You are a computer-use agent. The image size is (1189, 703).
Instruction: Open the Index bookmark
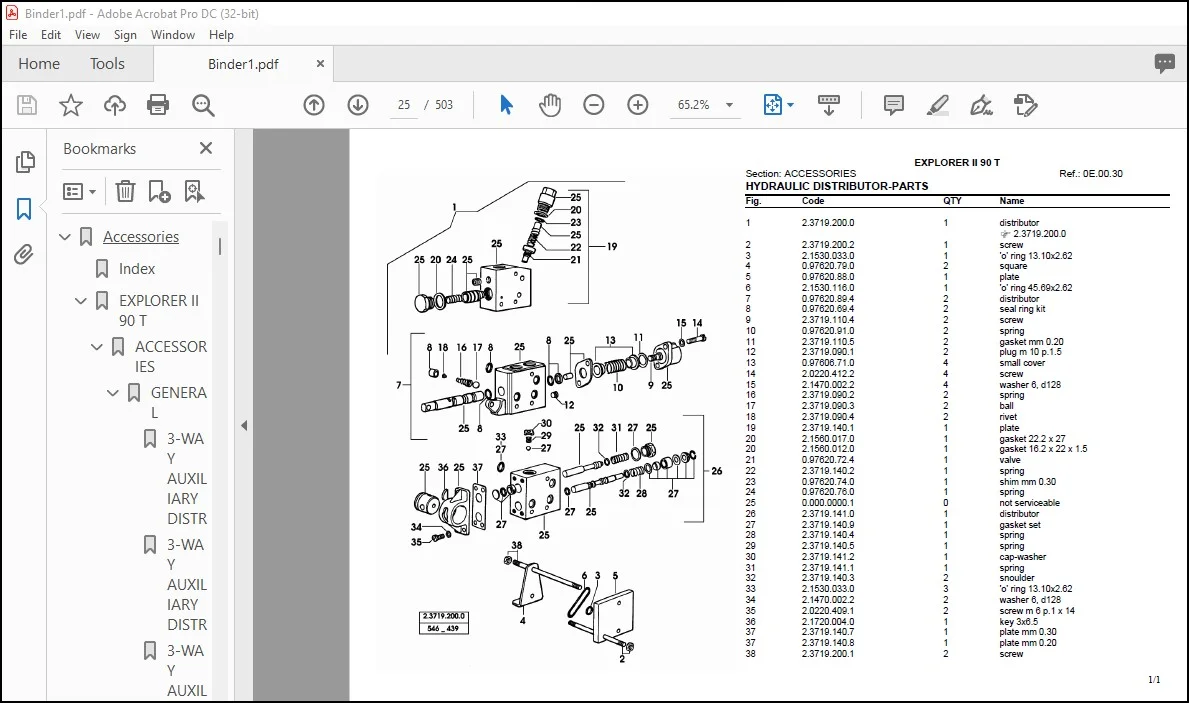[x=136, y=269]
